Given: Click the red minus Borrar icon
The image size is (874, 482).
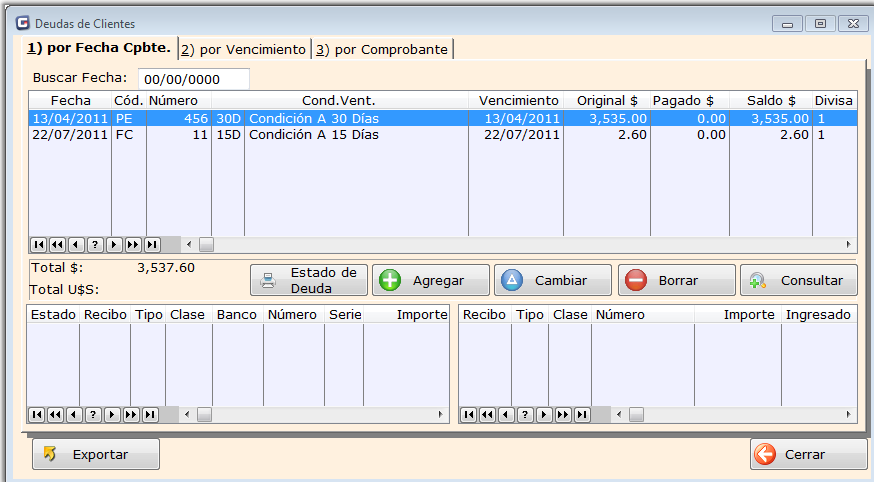Looking at the screenshot, I should (x=635, y=281).
